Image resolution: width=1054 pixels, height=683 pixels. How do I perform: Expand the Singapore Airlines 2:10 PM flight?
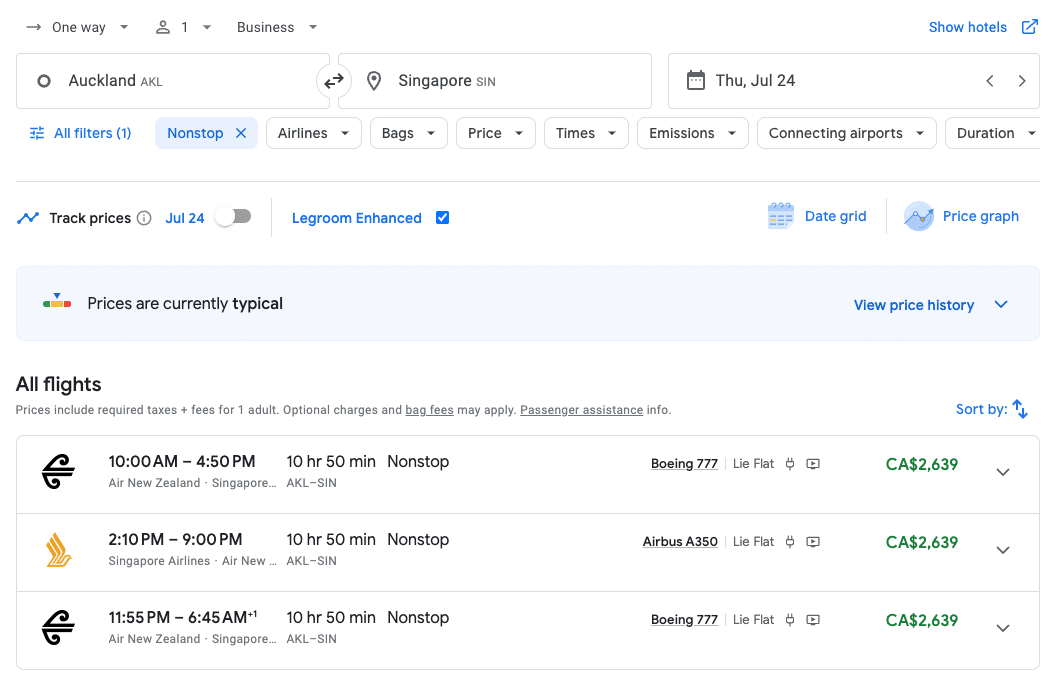point(1003,550)
